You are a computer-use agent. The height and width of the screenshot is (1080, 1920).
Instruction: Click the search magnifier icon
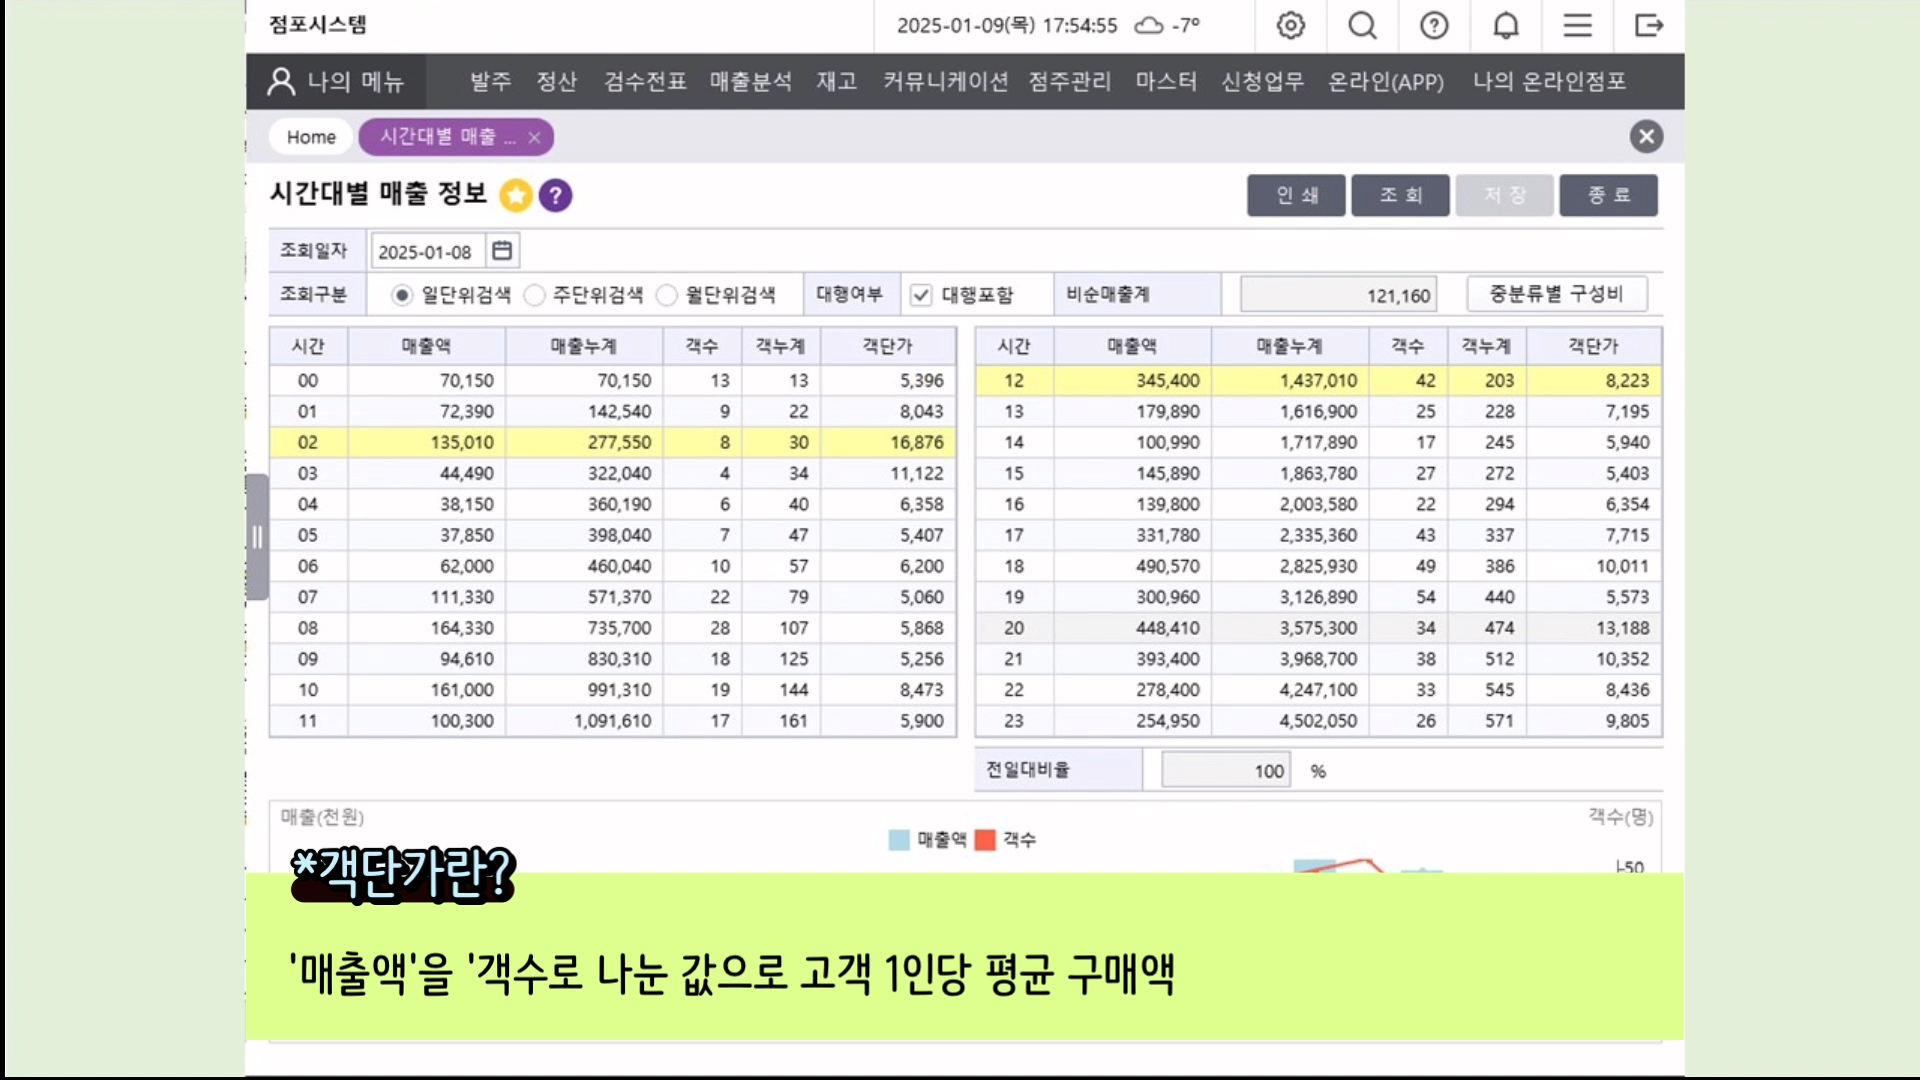[1362, 25]
